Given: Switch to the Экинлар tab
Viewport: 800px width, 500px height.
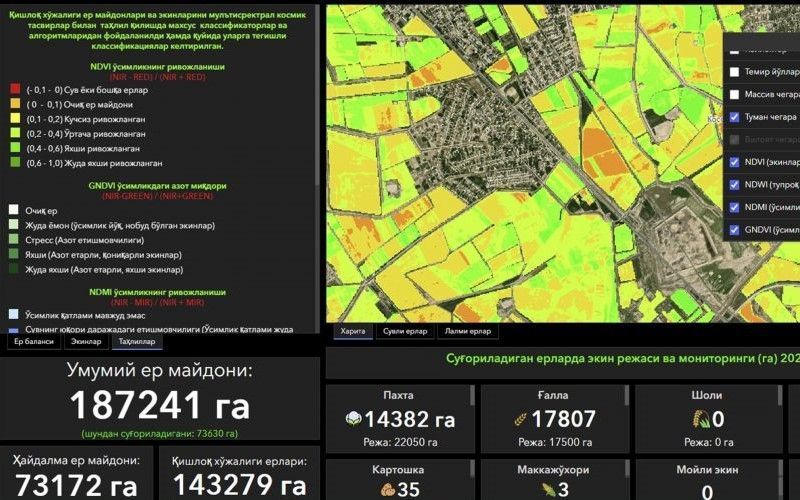Looking at the screenshot, I should pos(86,341).
